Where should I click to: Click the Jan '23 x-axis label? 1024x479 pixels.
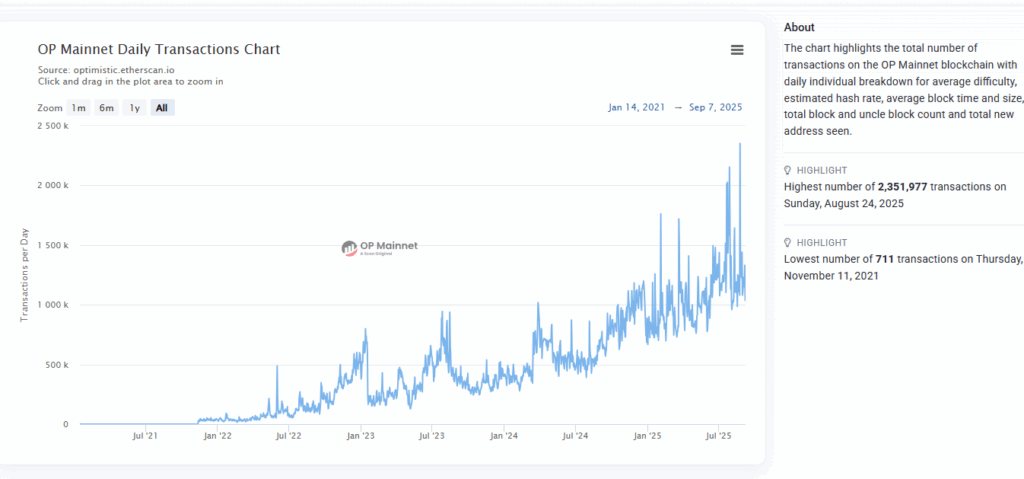pos(361,436)
